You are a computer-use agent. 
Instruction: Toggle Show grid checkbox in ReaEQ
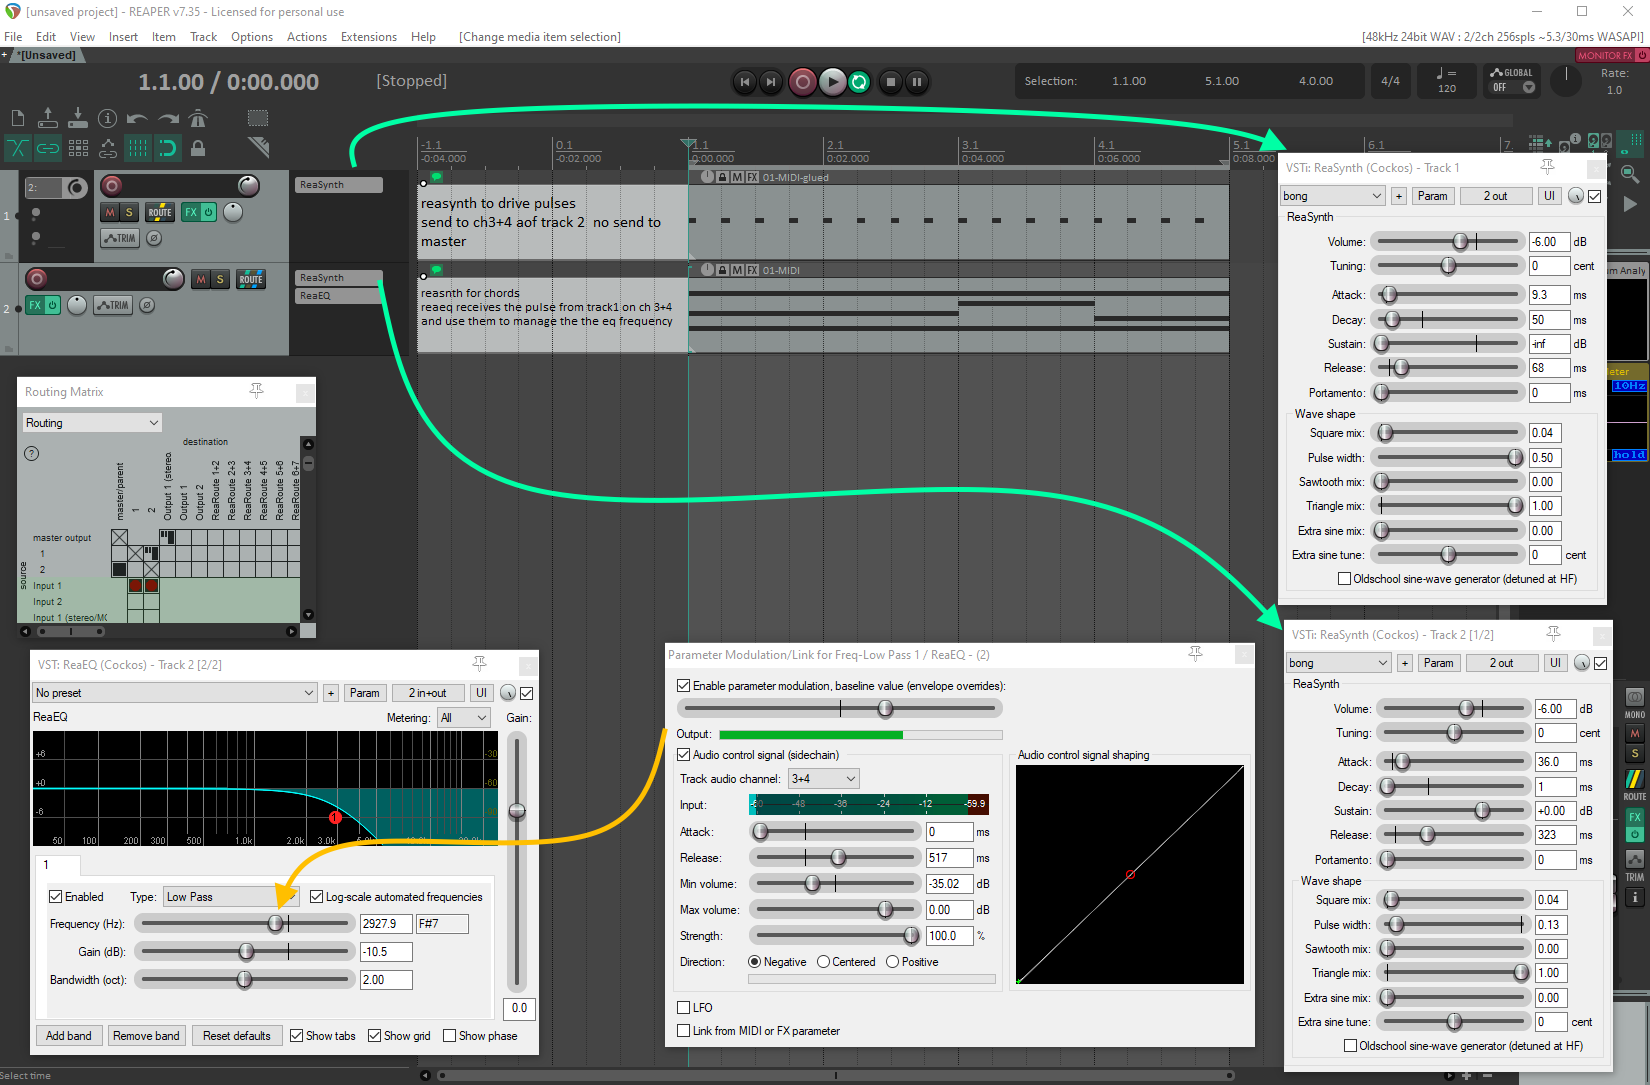[375, 1036]
